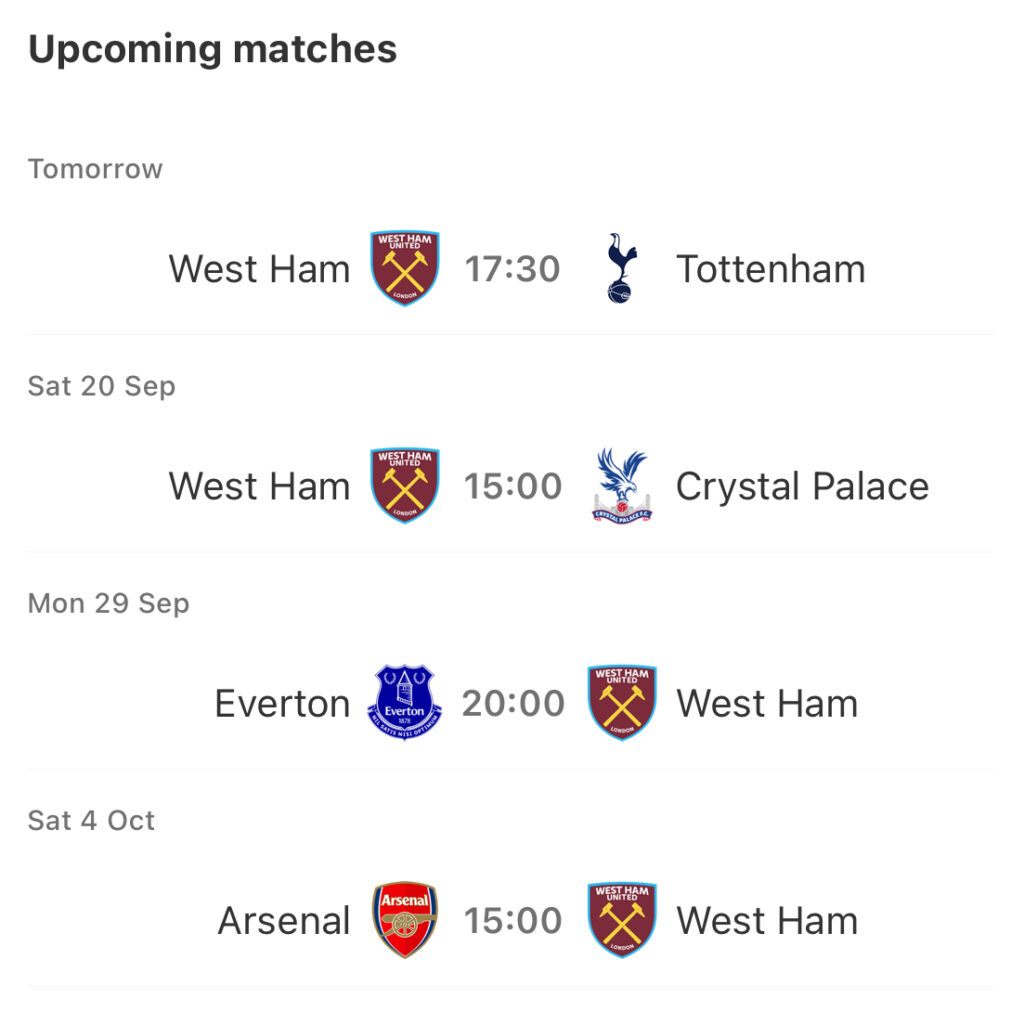Click the Arsenal cannon crest
Screen dimensions: 1024x1011
coord(405,920)
